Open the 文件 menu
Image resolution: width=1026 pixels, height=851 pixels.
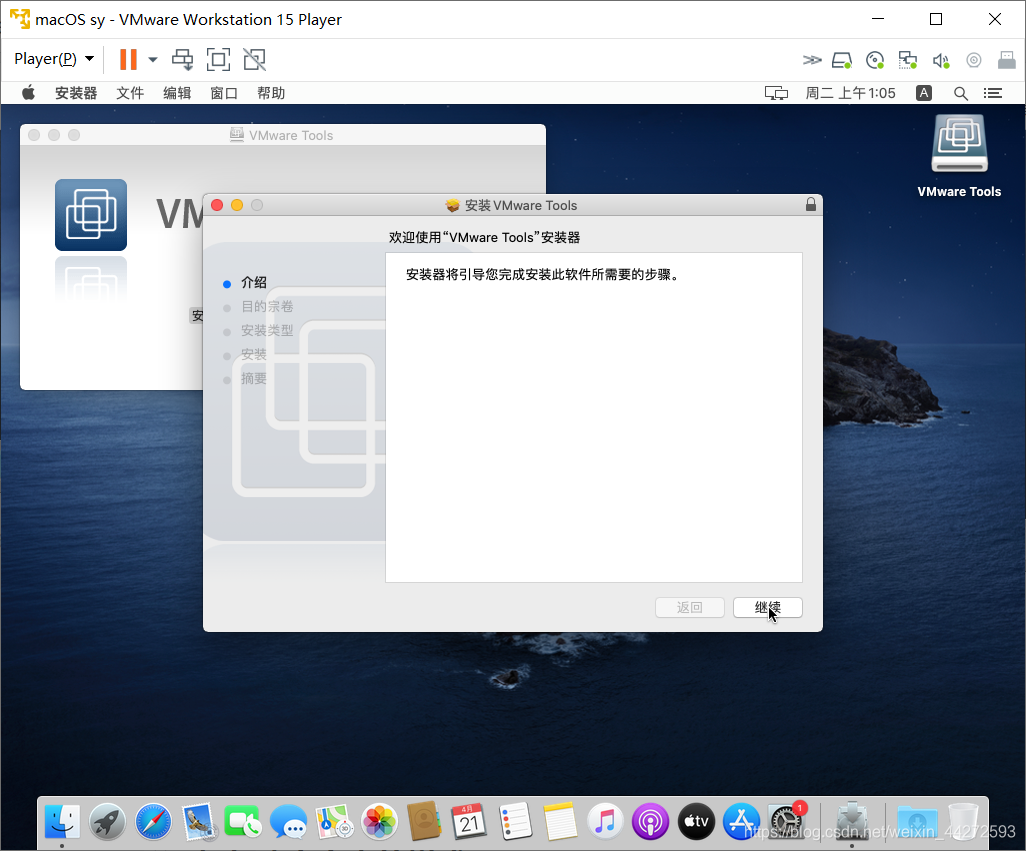[x=130, y=93]
